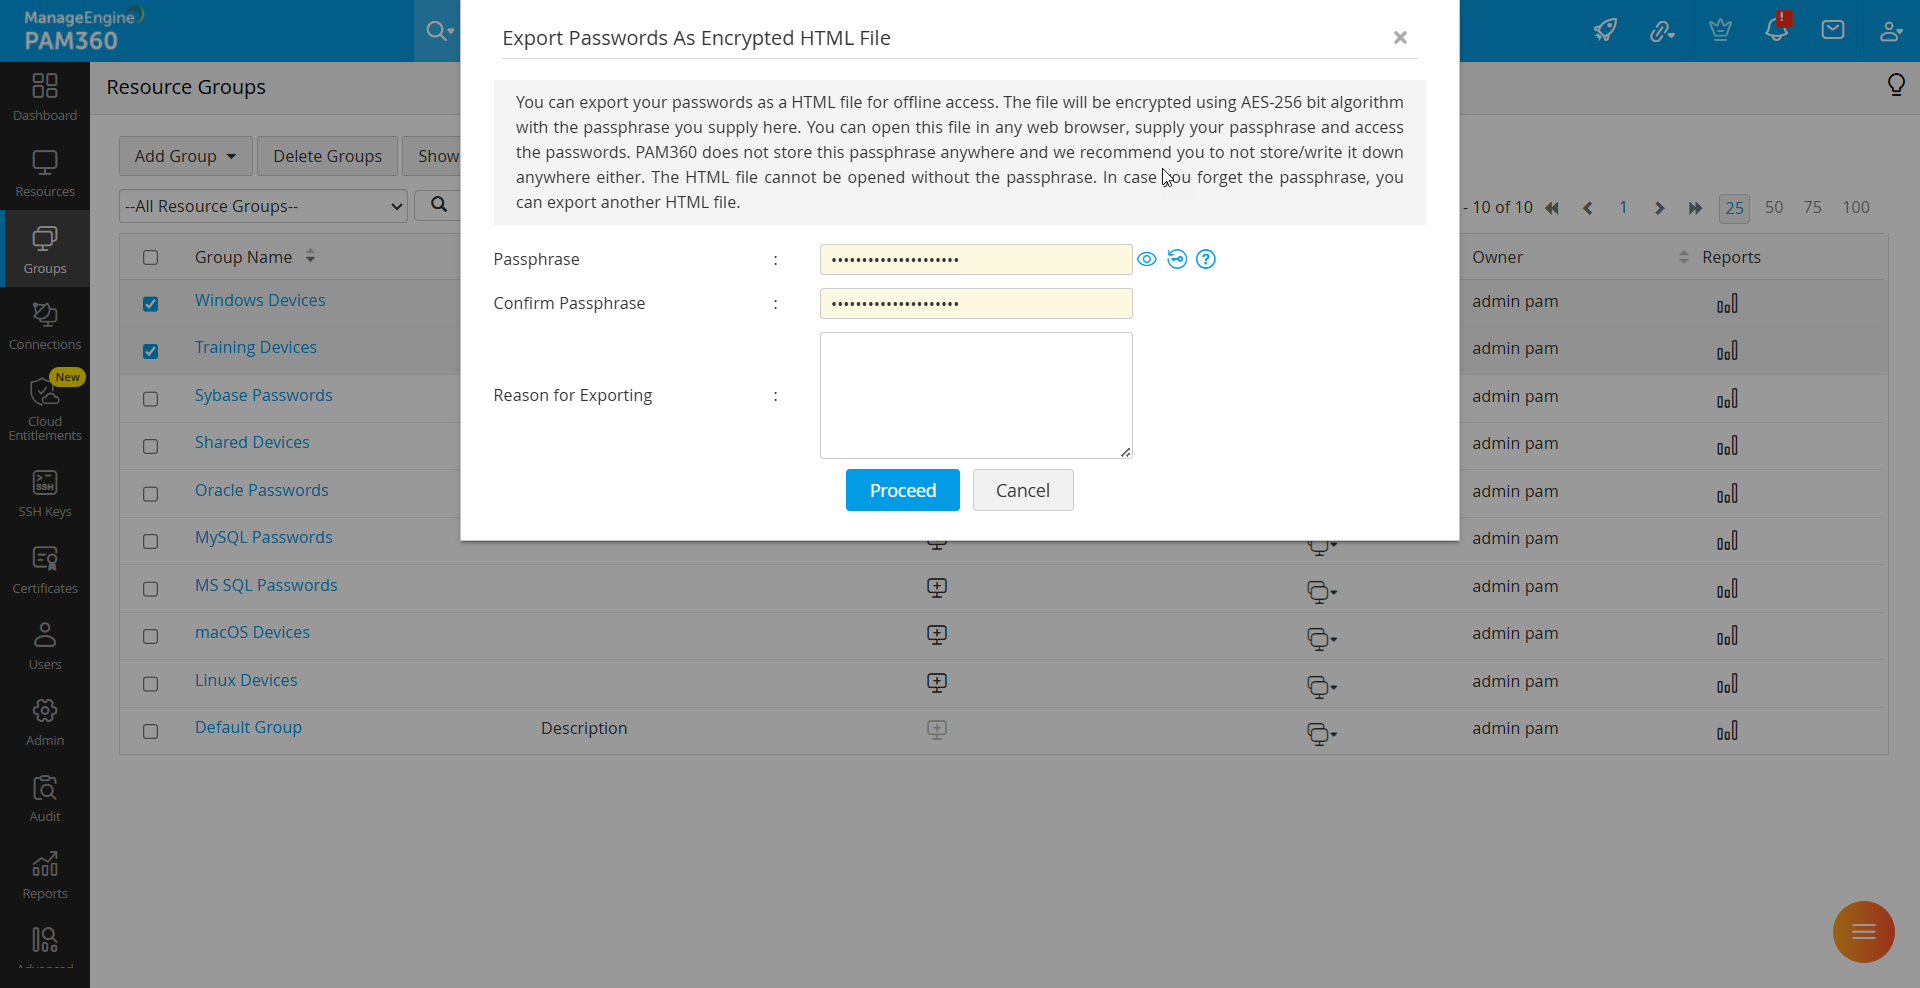Check the Sybase Passwords group checkbox

(150, 399)
